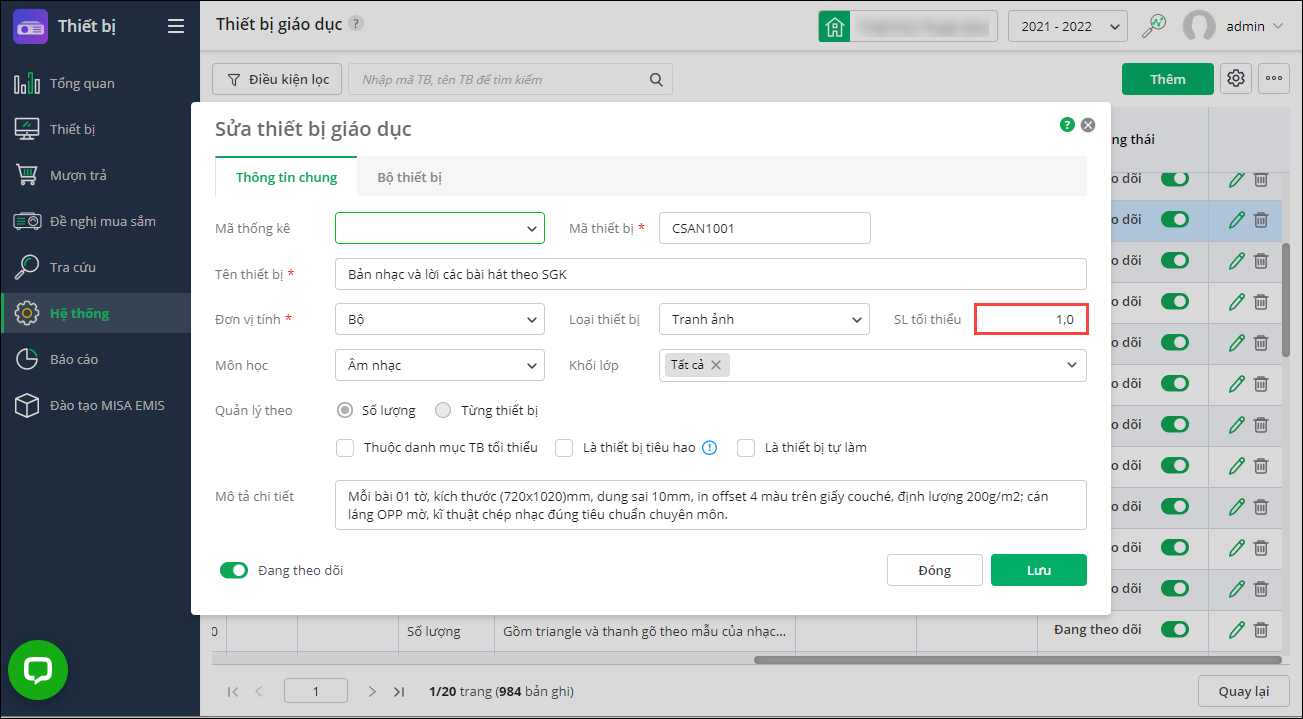The height and width of the screenshot is (719, 1303).
Task: Toggle the dialog's Đang theo dõi switch
Action: click(x=234, y=570)
